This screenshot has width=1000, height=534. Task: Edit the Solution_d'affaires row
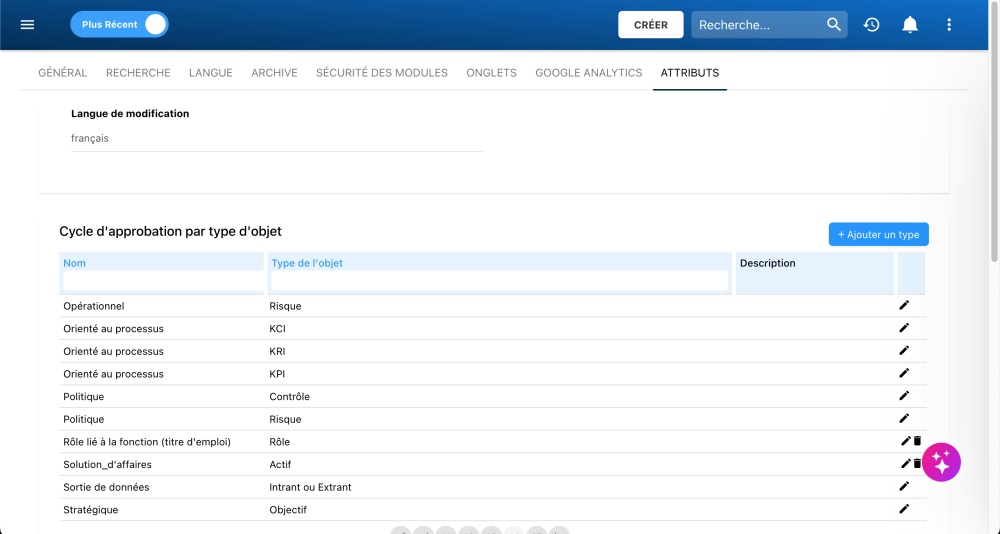pos(906,464)
